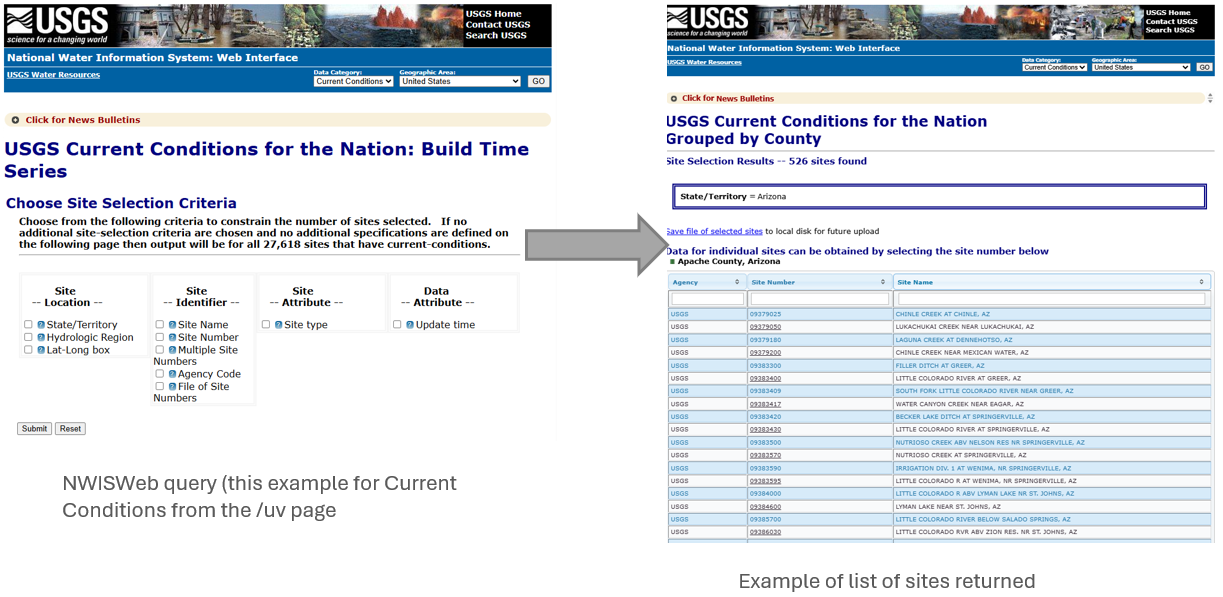Open Search USGS link on the query page

point(496,36)
